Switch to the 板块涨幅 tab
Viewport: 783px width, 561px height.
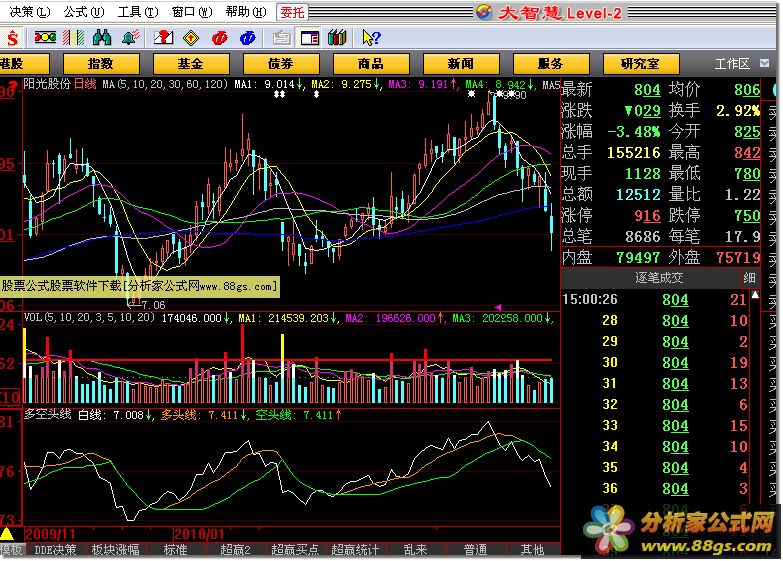point(115,550)
